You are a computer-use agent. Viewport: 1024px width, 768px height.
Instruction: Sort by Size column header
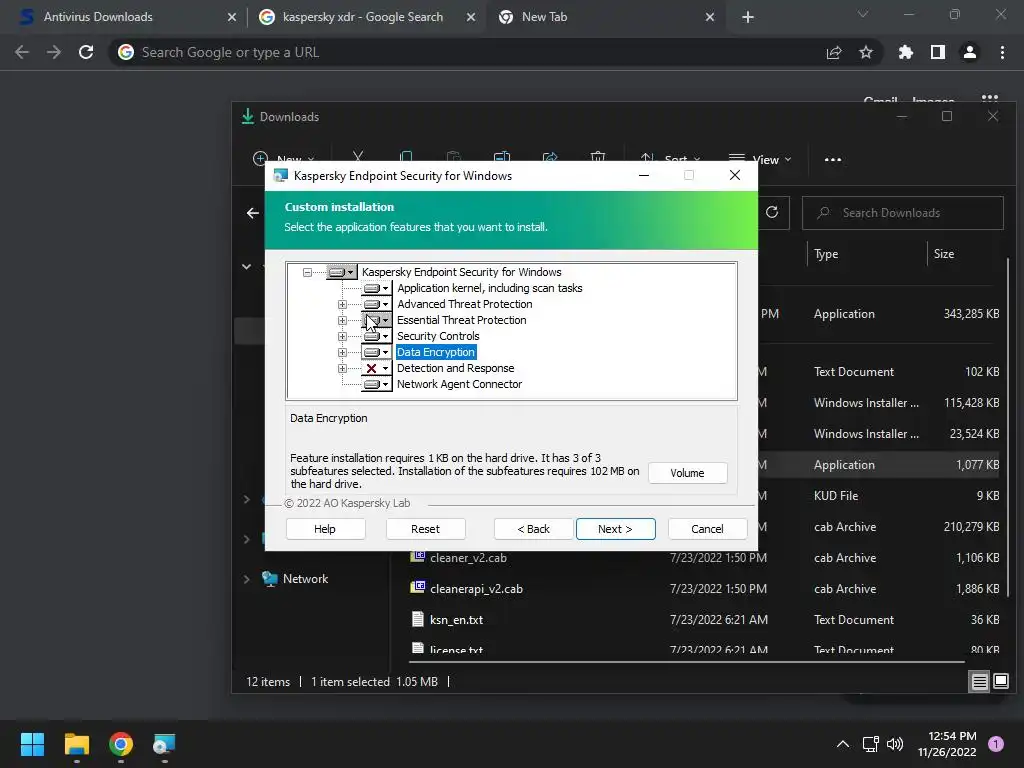(x=944, y=254)
